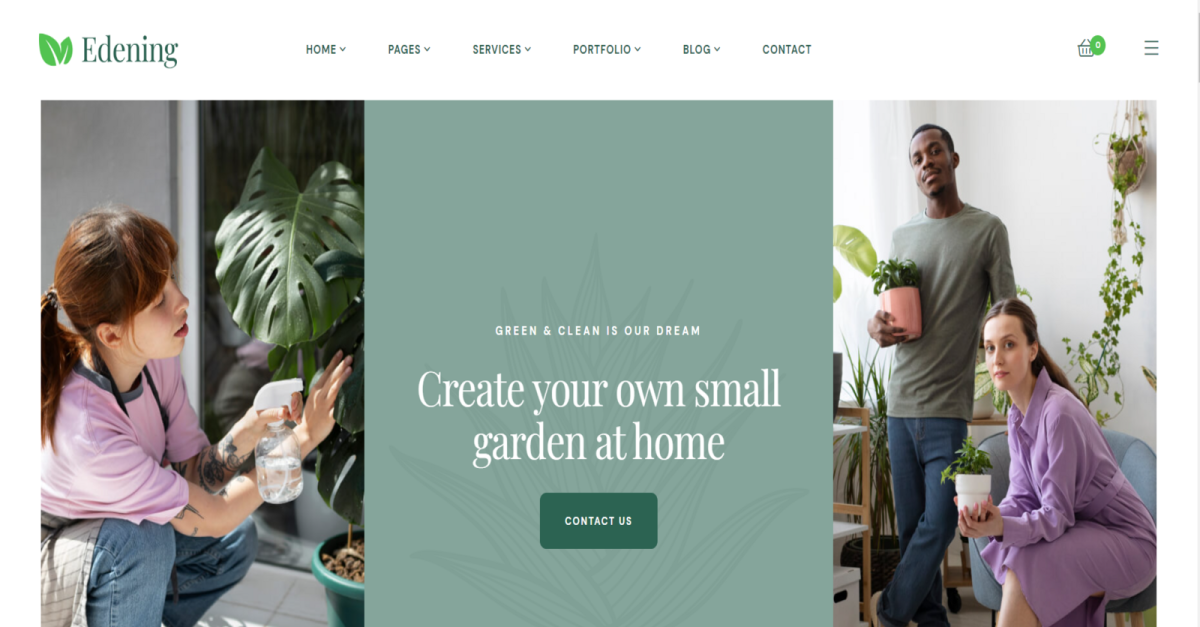
Task: Select the SERVICES navigation item
Action: 497,49
